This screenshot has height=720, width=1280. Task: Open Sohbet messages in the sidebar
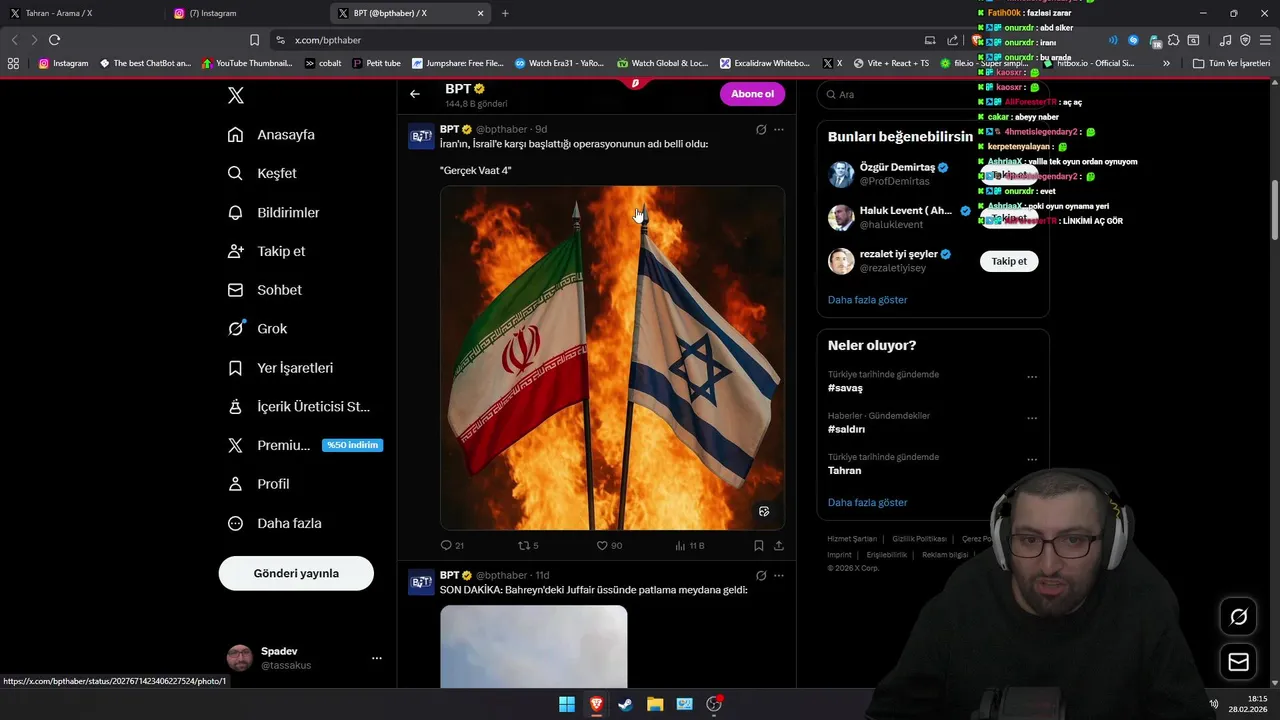(264, 290)
